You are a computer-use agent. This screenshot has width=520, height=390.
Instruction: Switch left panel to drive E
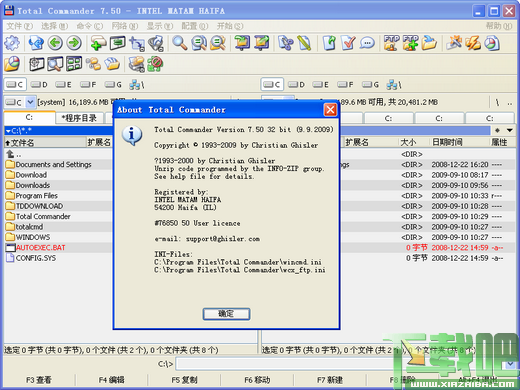click(x=63, y=85)
